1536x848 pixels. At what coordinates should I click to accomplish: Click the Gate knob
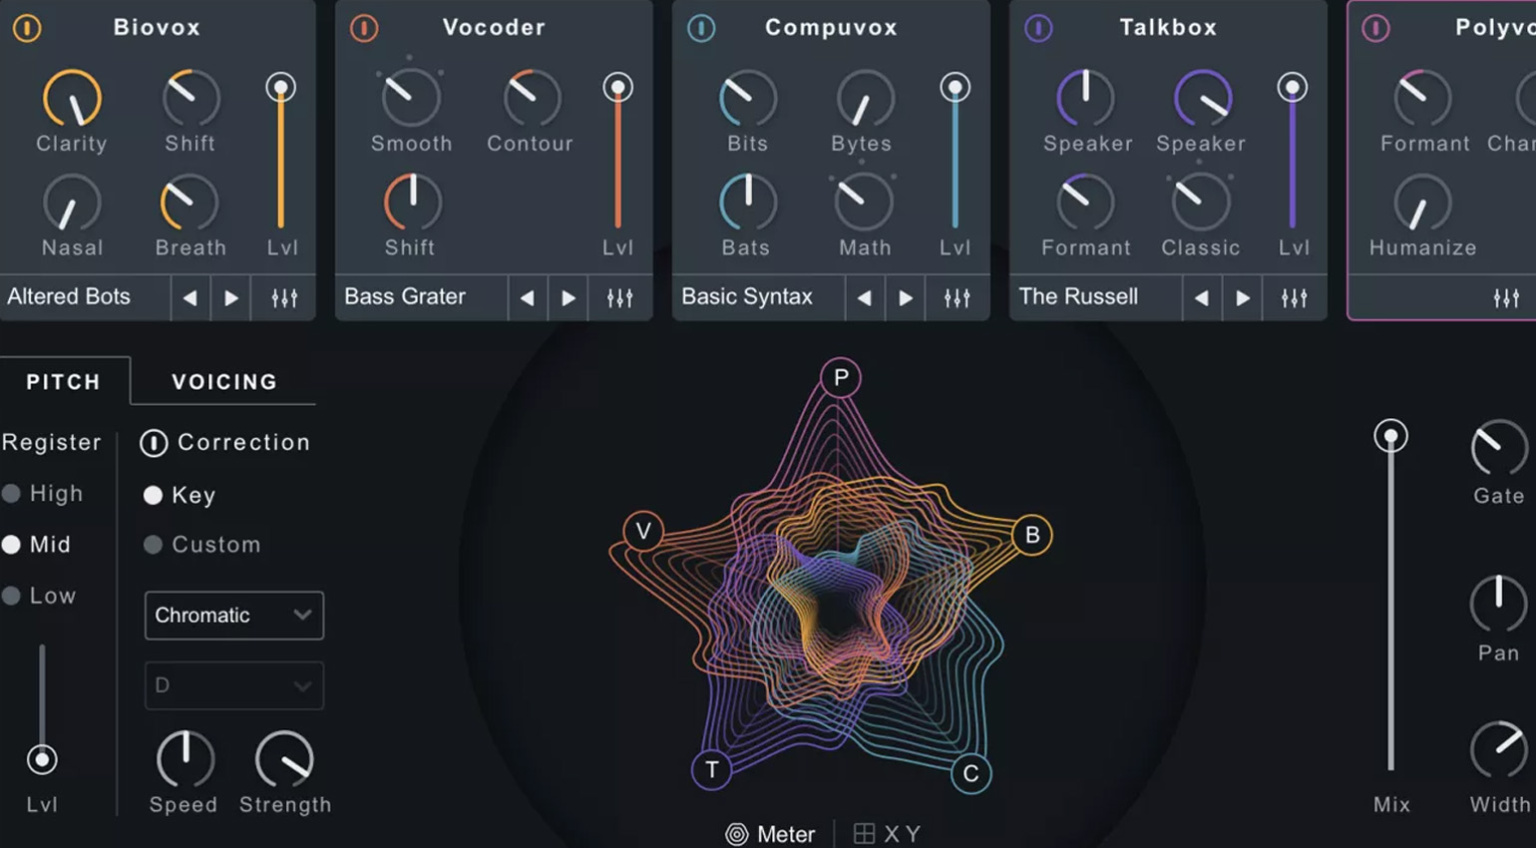(1498, 449)
